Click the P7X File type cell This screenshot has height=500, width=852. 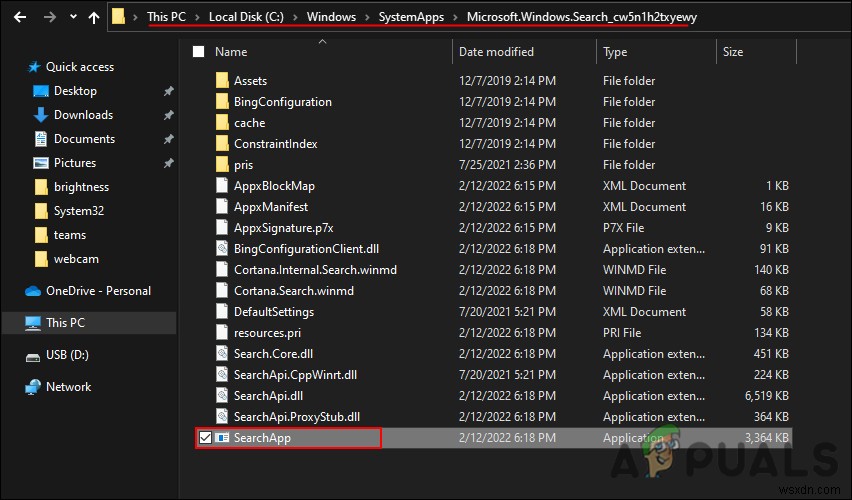tap(623, 228)
